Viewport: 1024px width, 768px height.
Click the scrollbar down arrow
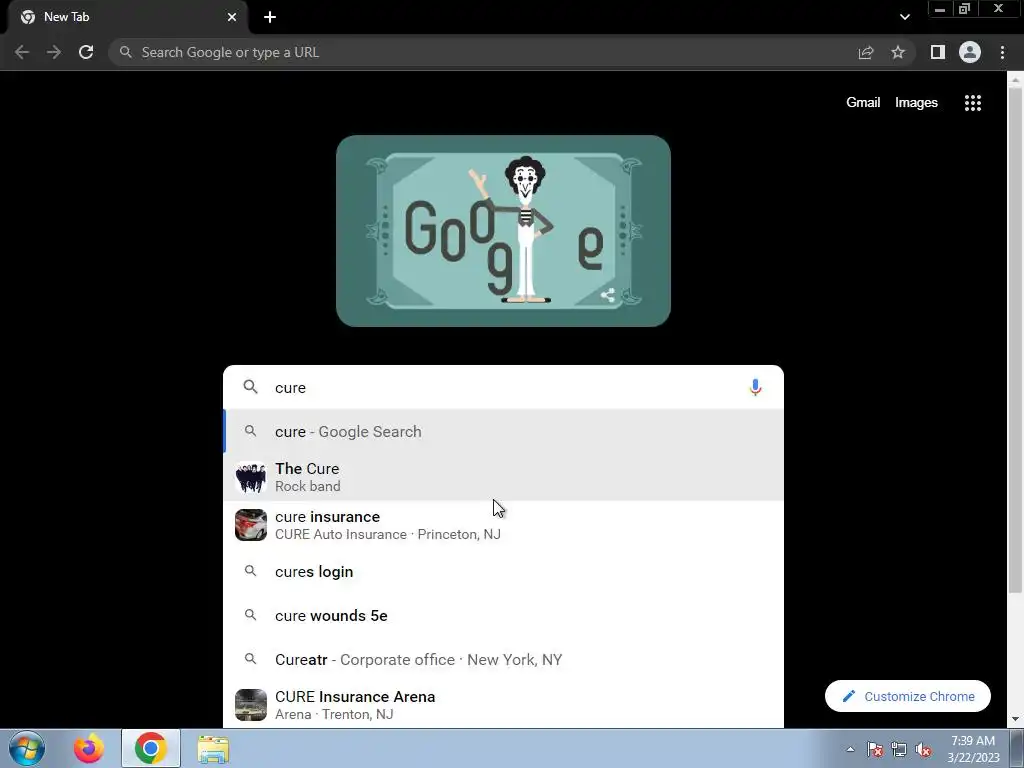coord(1015,719)
